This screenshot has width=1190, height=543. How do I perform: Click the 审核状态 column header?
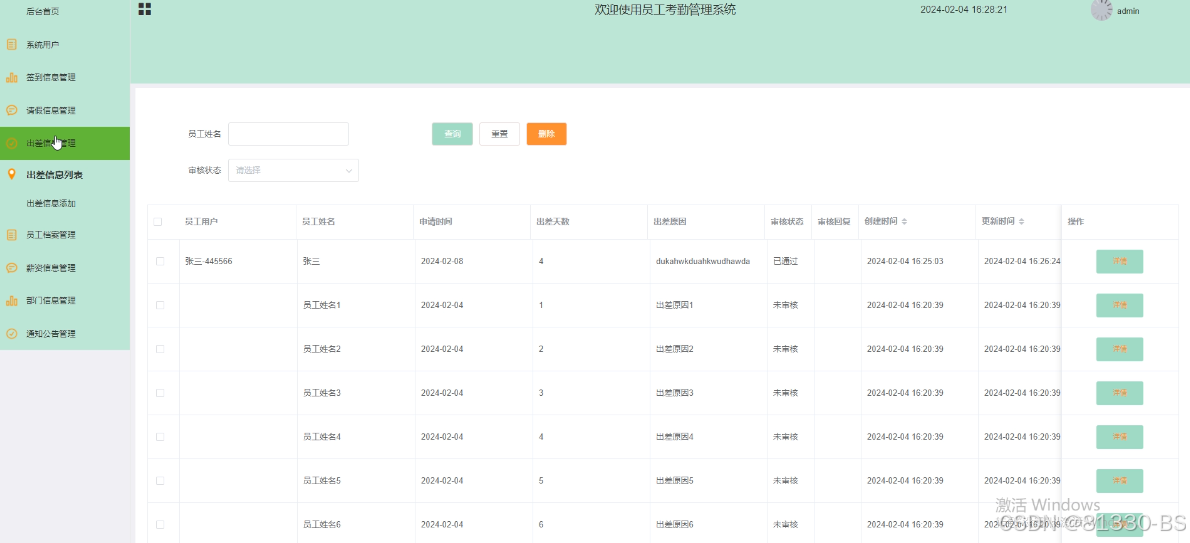coord(787,222)
